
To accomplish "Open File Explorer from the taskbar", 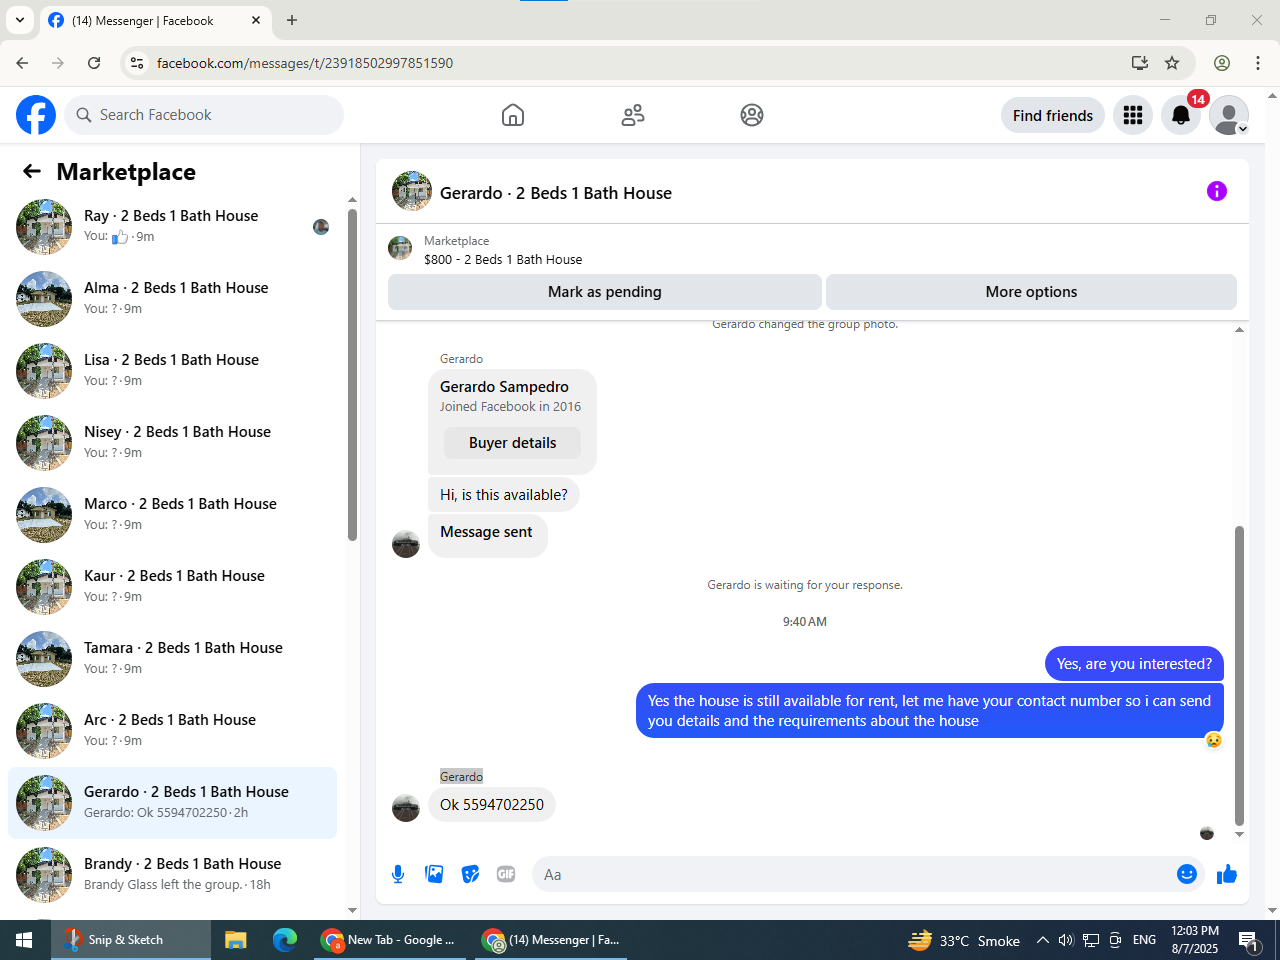I will tap(236, 940).
